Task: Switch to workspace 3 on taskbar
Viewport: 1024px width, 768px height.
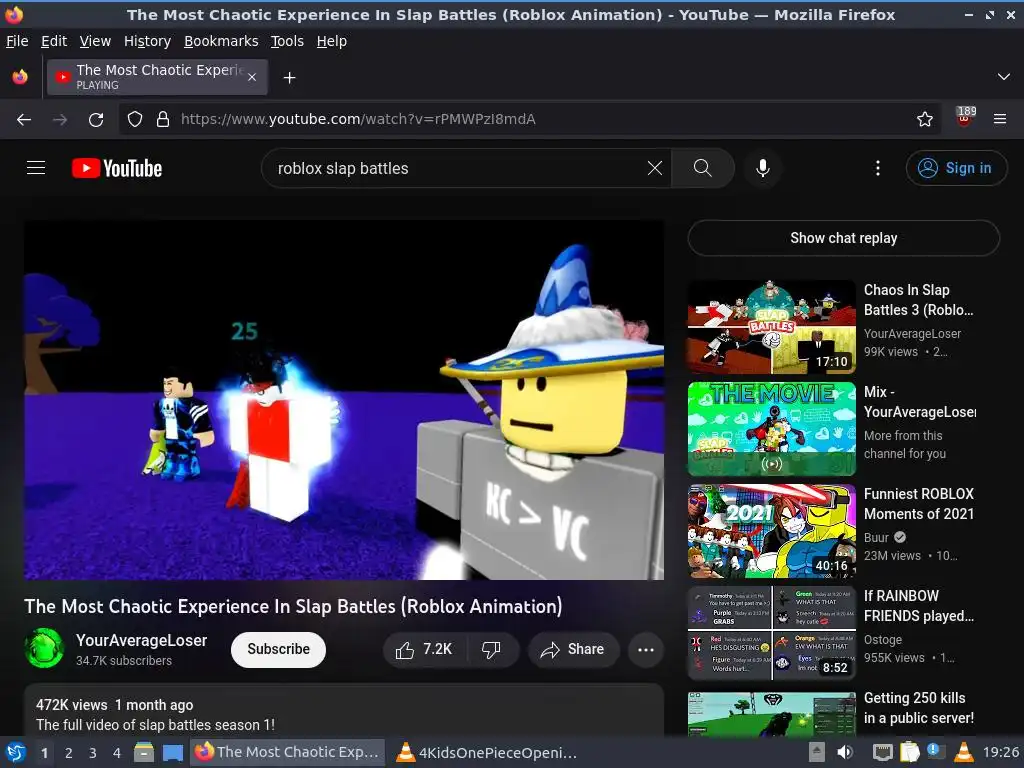Action: 93,752
